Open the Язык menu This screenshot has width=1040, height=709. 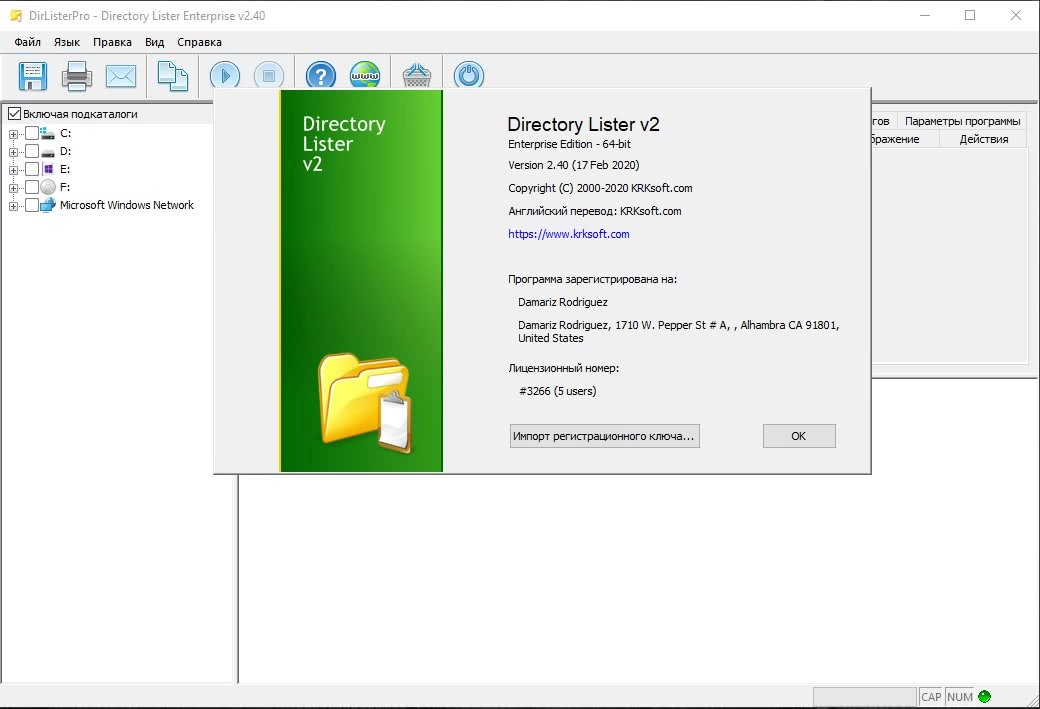click(66, 42)
